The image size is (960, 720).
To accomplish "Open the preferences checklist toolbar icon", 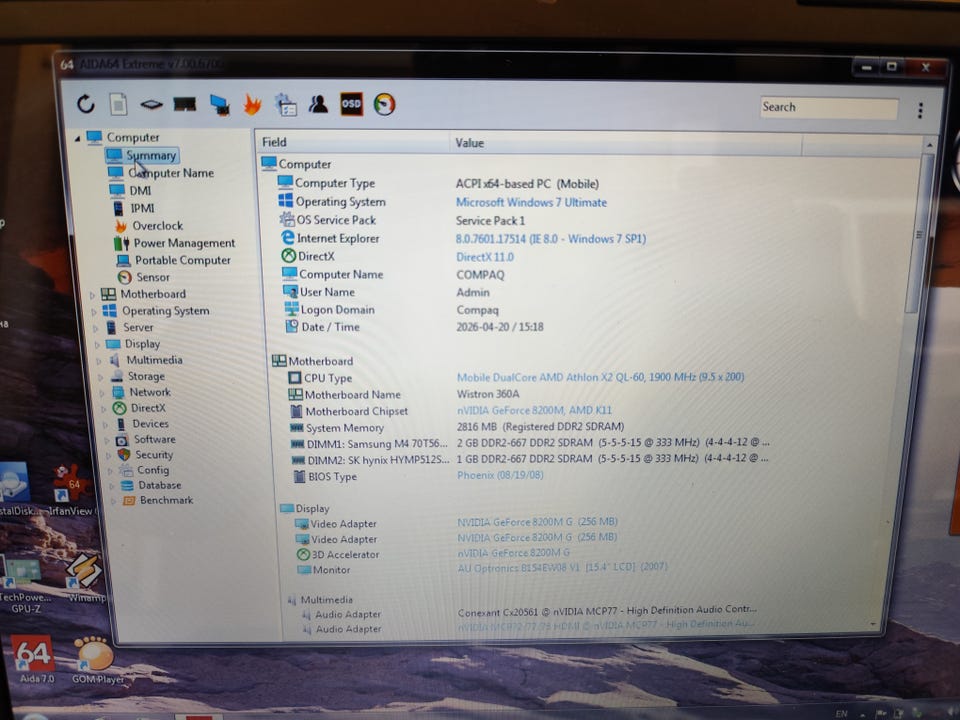I will 285,105.
